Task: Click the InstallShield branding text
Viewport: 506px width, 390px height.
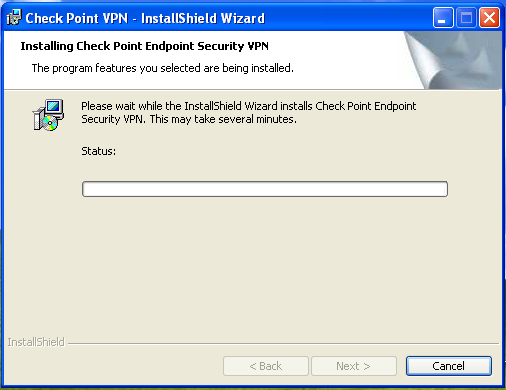Action: click(36, 342)
